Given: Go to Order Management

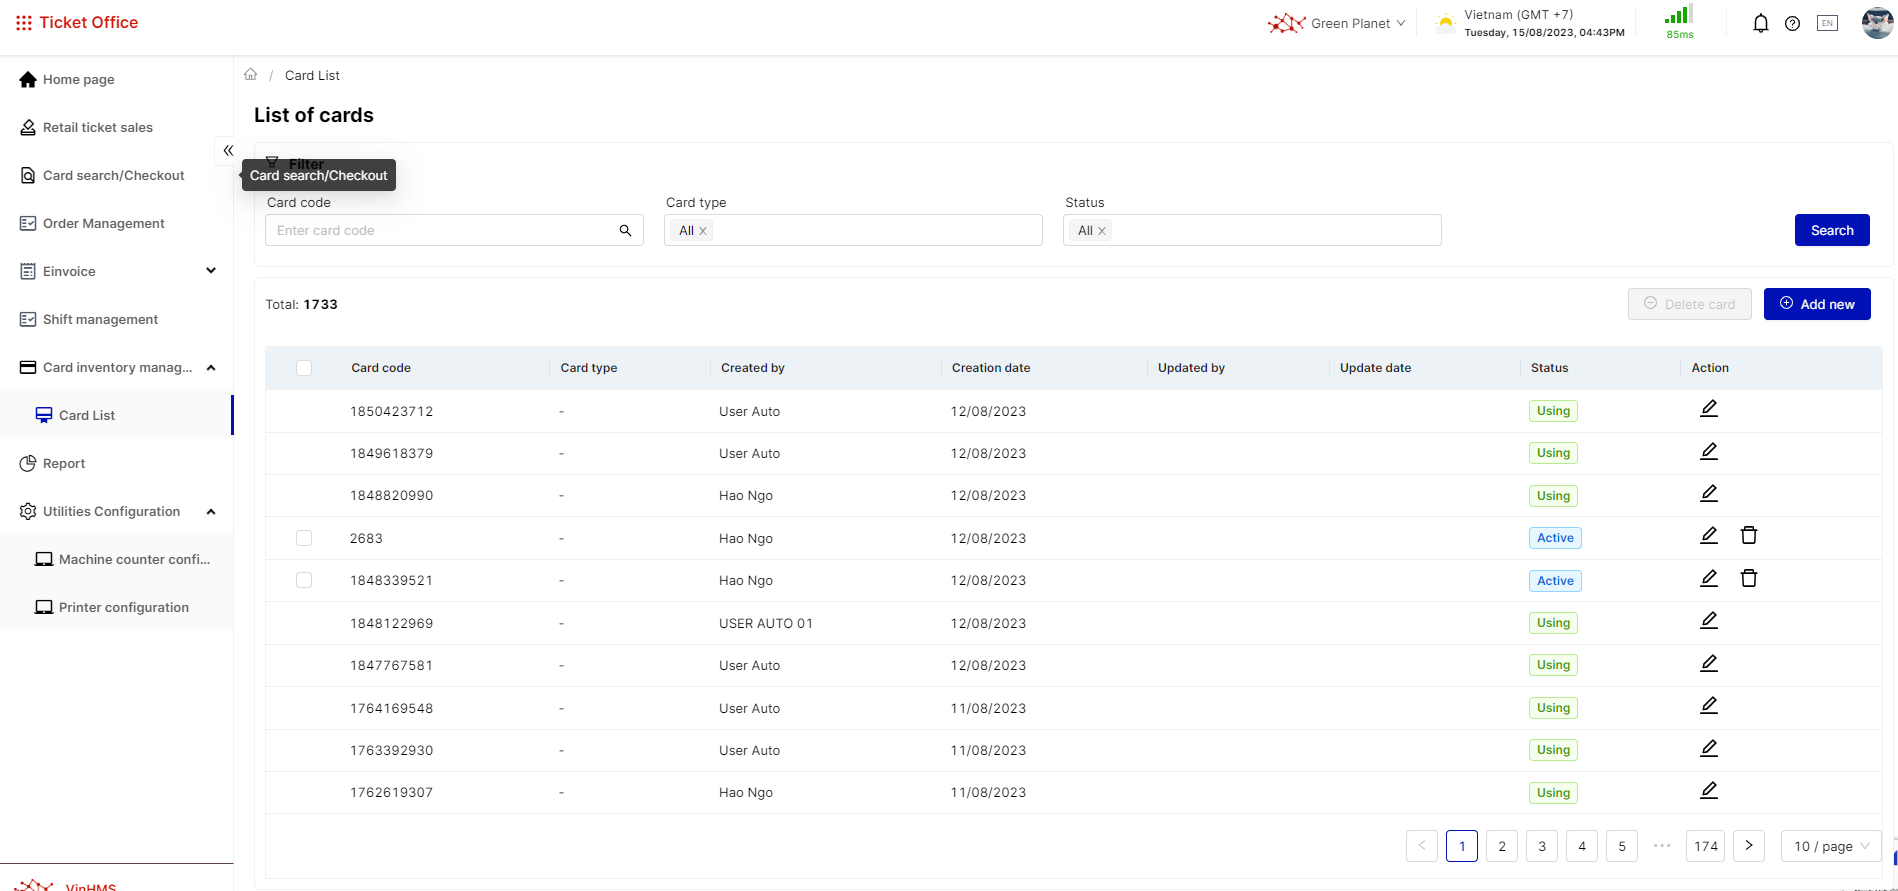Looking at the screenshot, I should pos(103,223).
